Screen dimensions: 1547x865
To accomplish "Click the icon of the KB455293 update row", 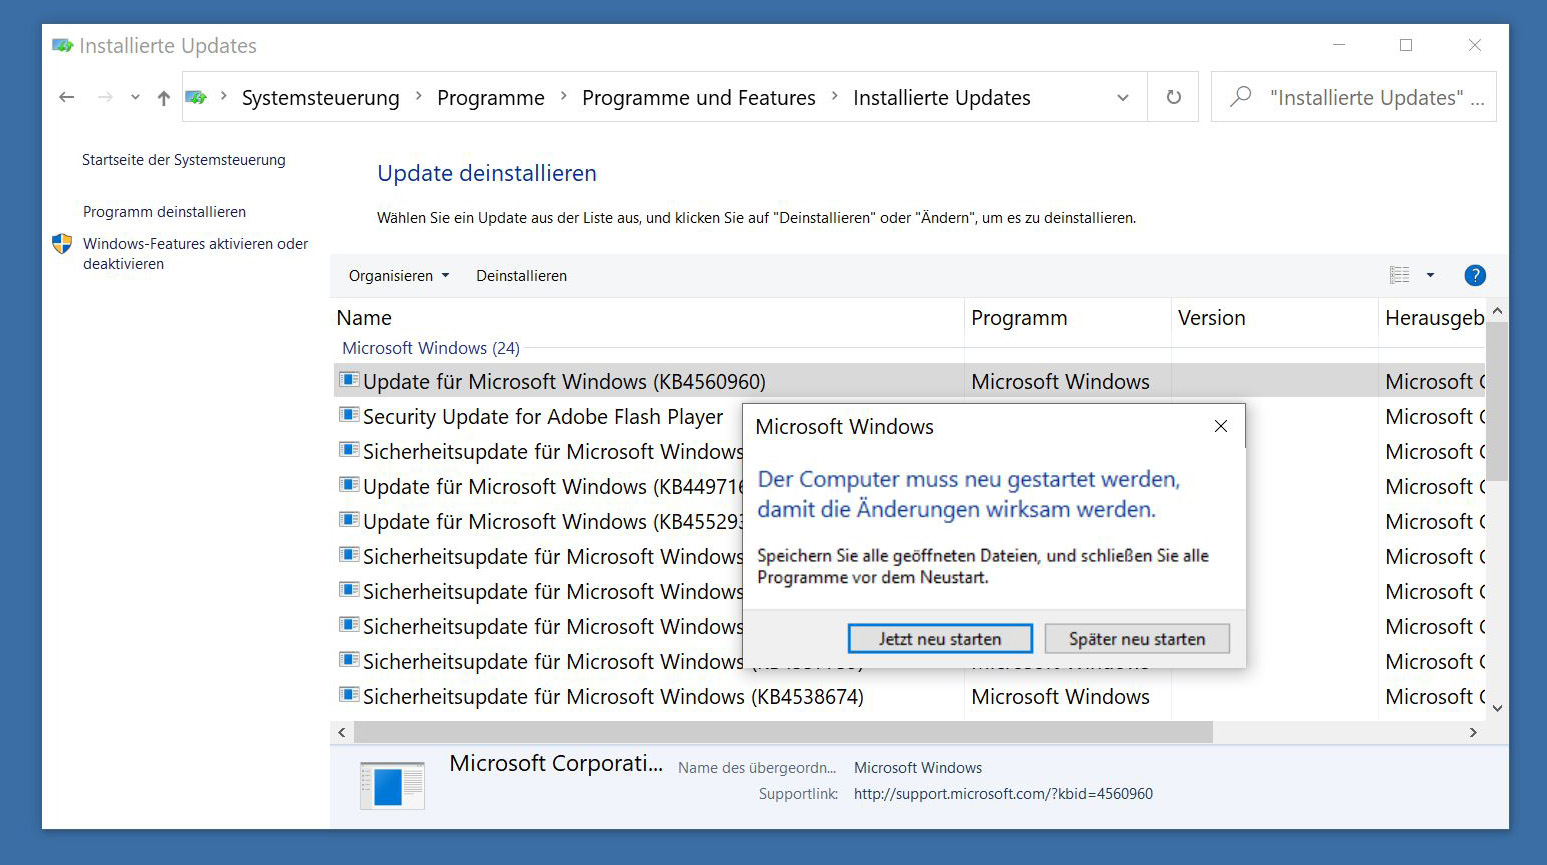I will click(349, 520).
